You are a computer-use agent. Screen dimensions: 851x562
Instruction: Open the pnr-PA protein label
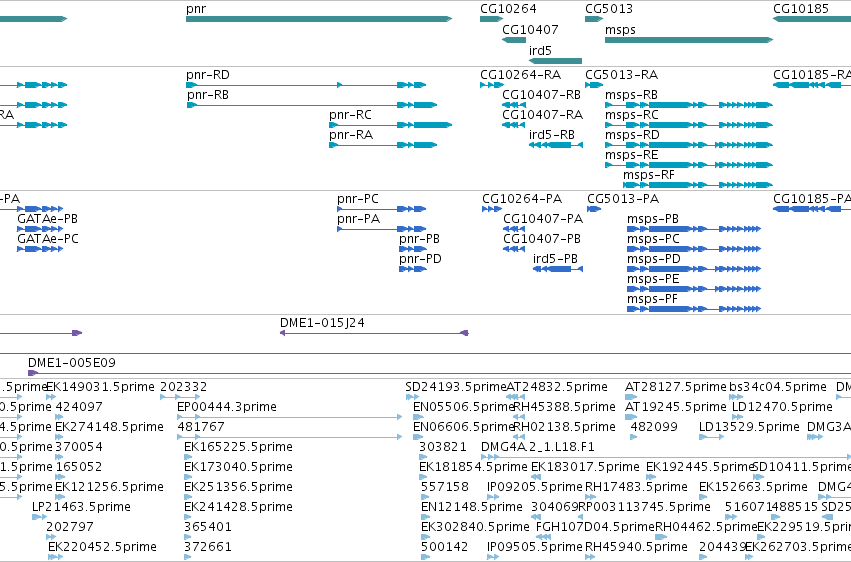[358, 219]
